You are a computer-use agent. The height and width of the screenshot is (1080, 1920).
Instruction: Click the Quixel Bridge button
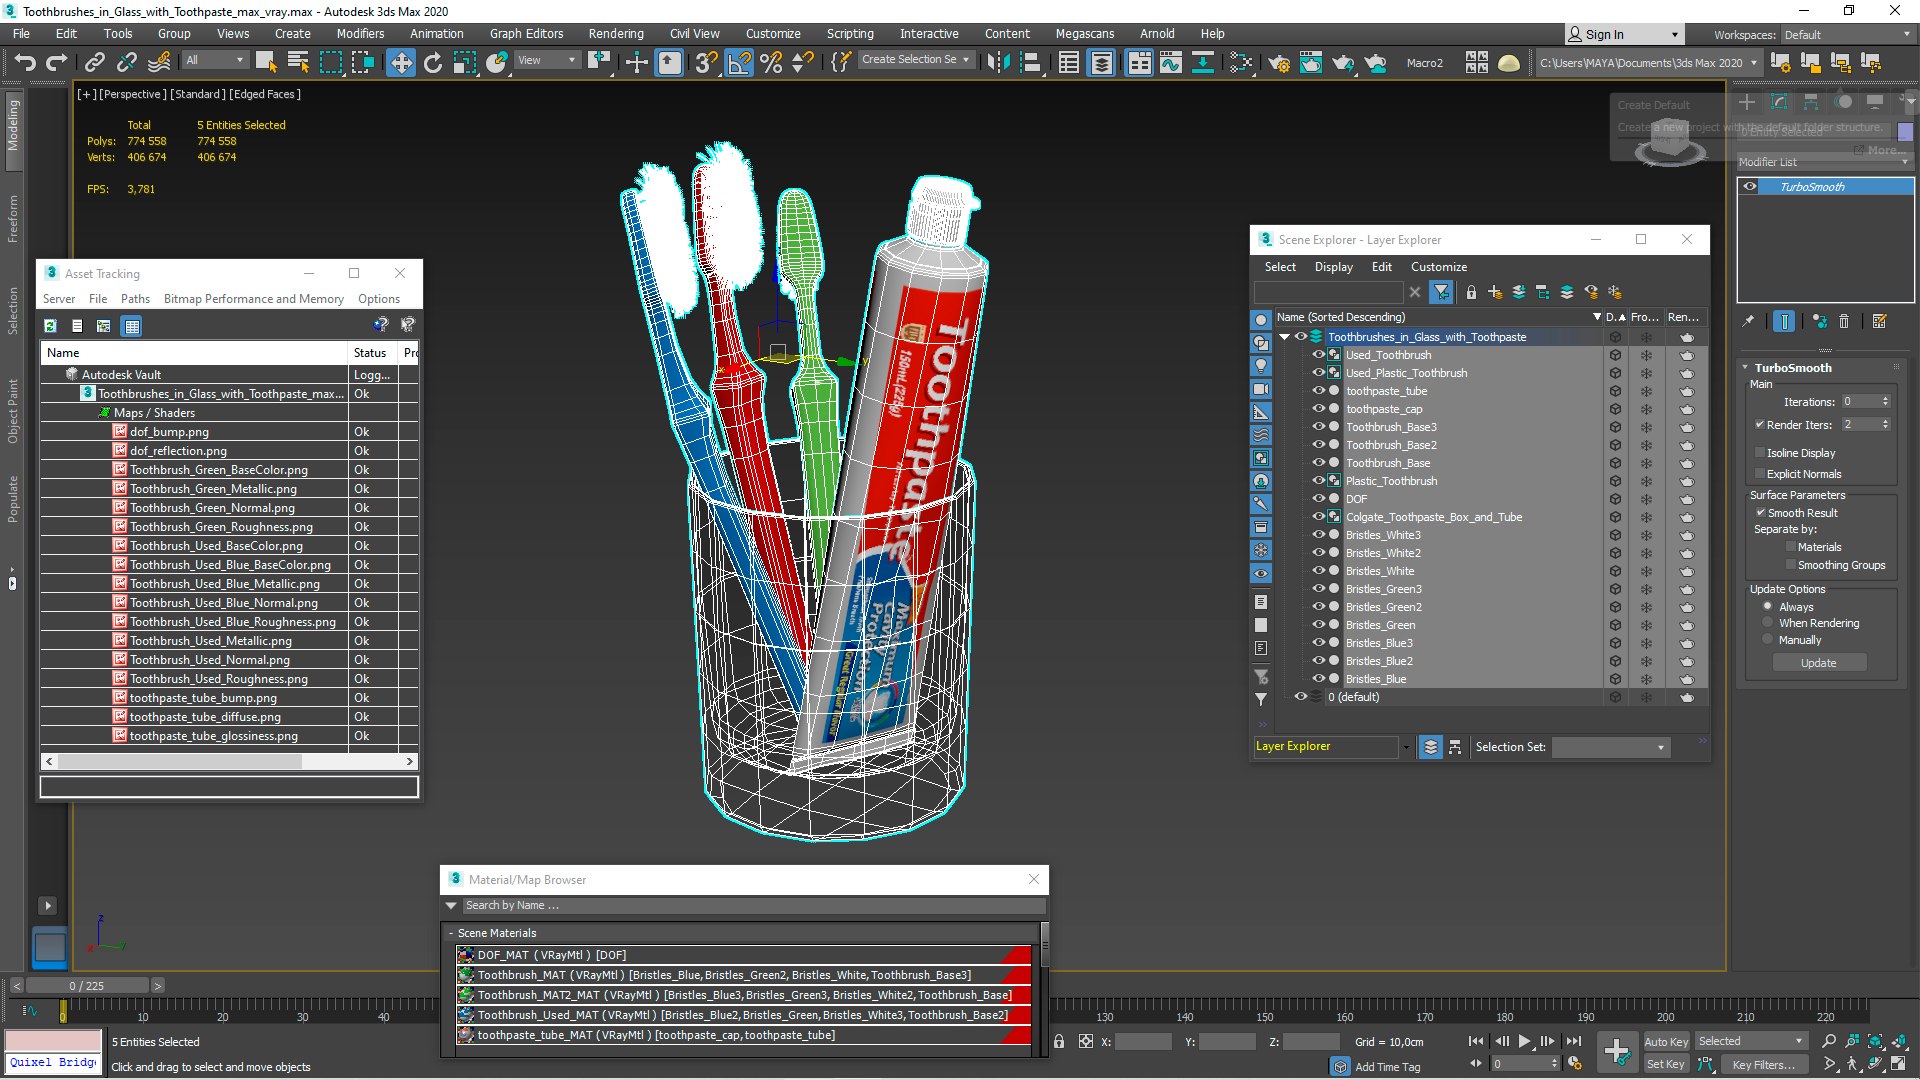click(53, 1062)
